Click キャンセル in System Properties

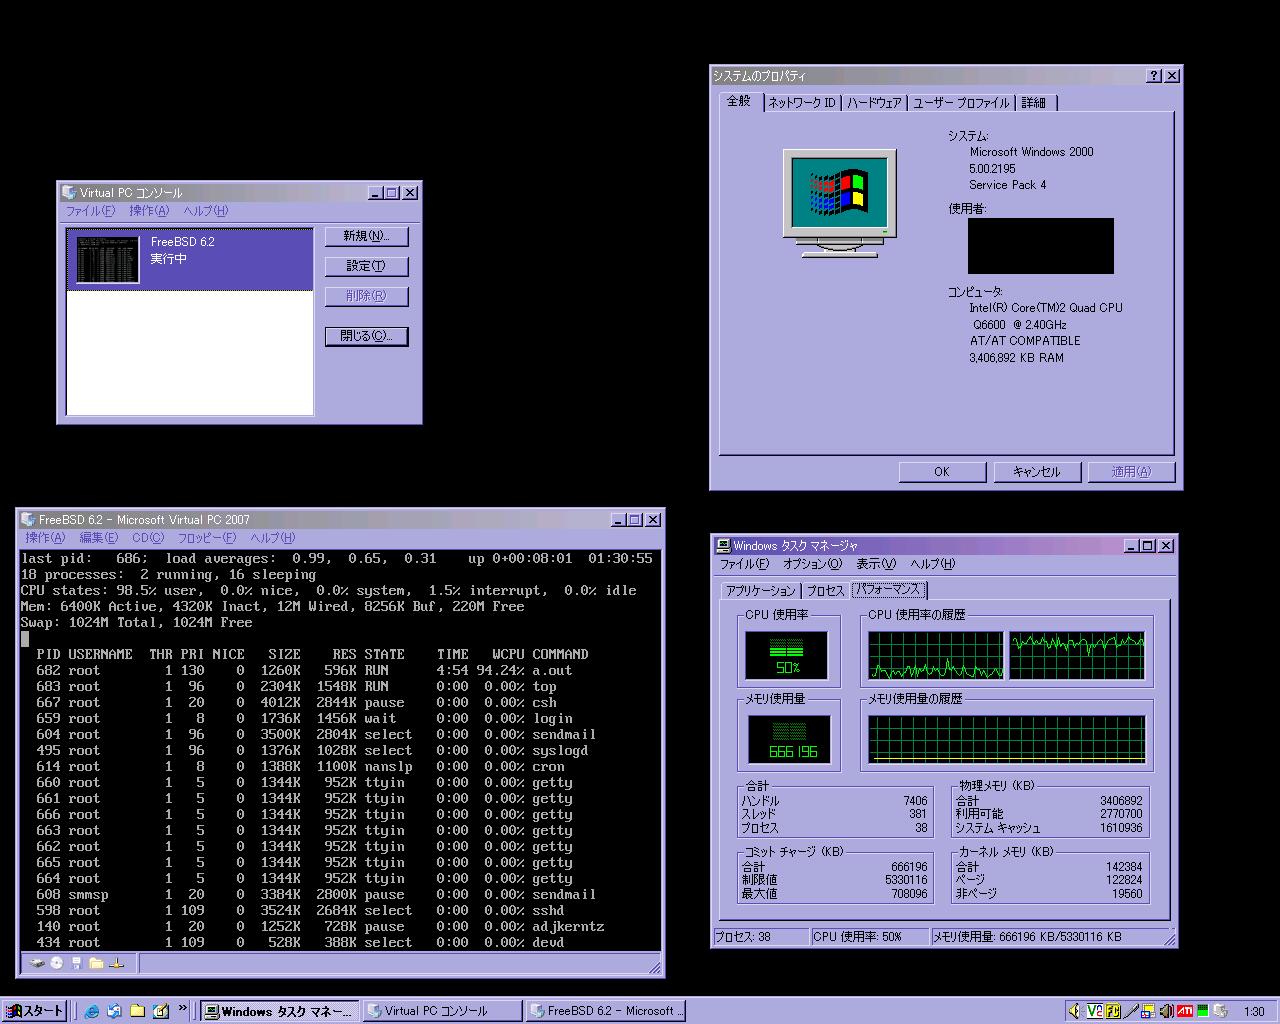1036,472
